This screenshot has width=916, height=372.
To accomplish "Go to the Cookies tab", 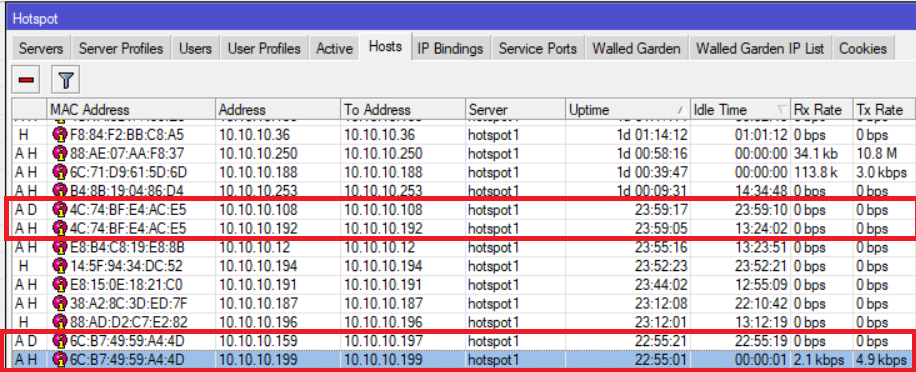I will (x=863, y=48).
